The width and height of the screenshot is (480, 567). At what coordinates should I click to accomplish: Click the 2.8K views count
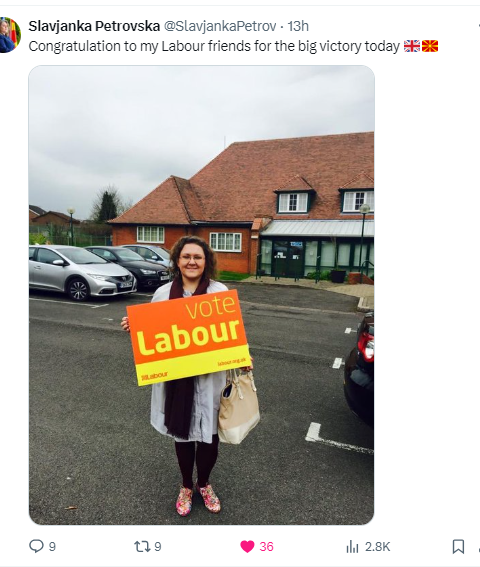click(377, 546)
